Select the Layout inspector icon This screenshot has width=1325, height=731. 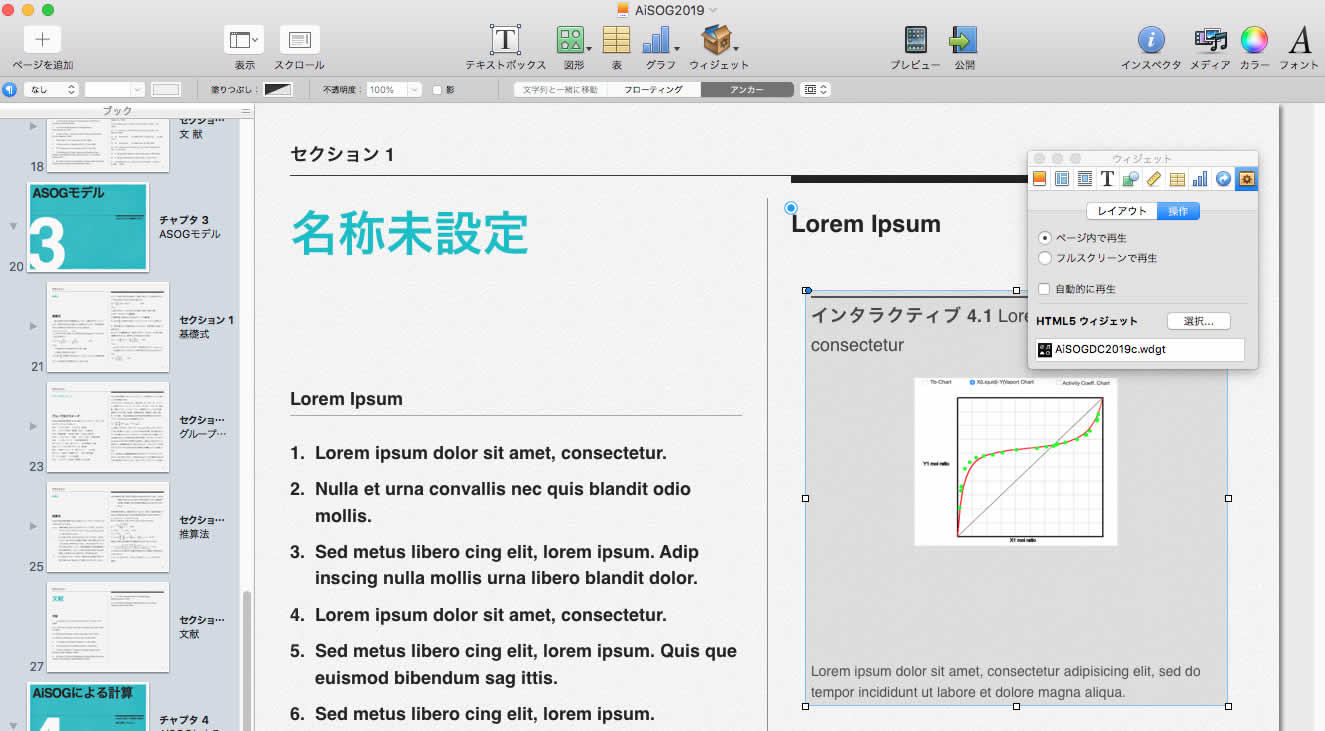1062,179
